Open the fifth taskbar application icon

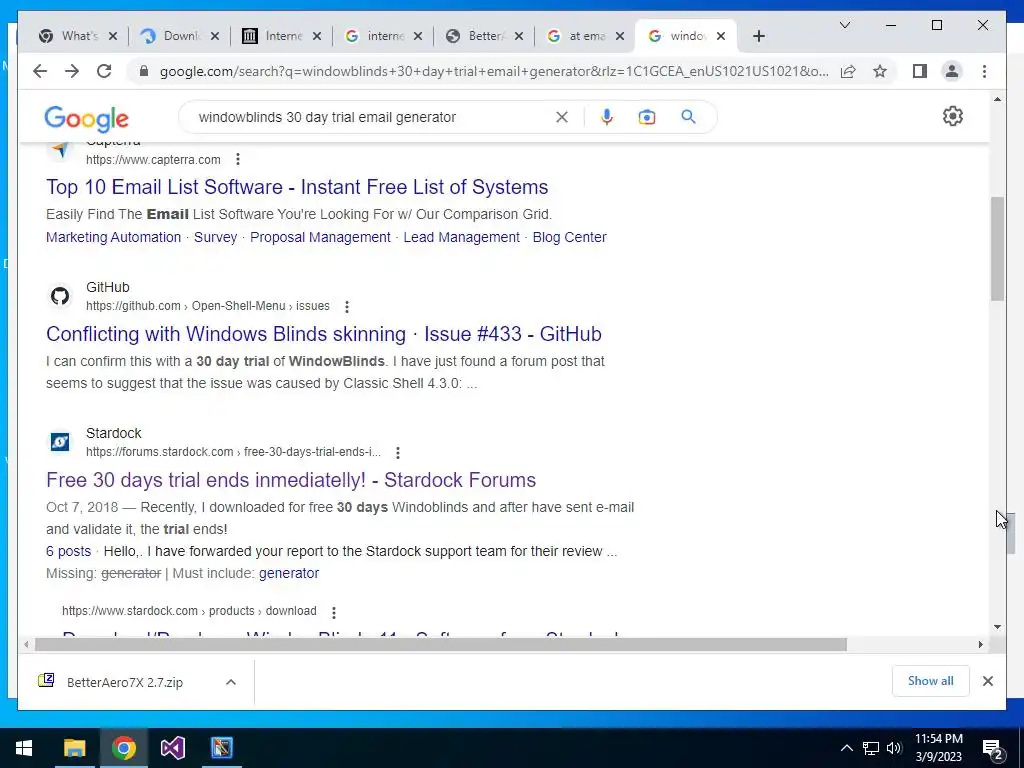click(x=221, y=748)
